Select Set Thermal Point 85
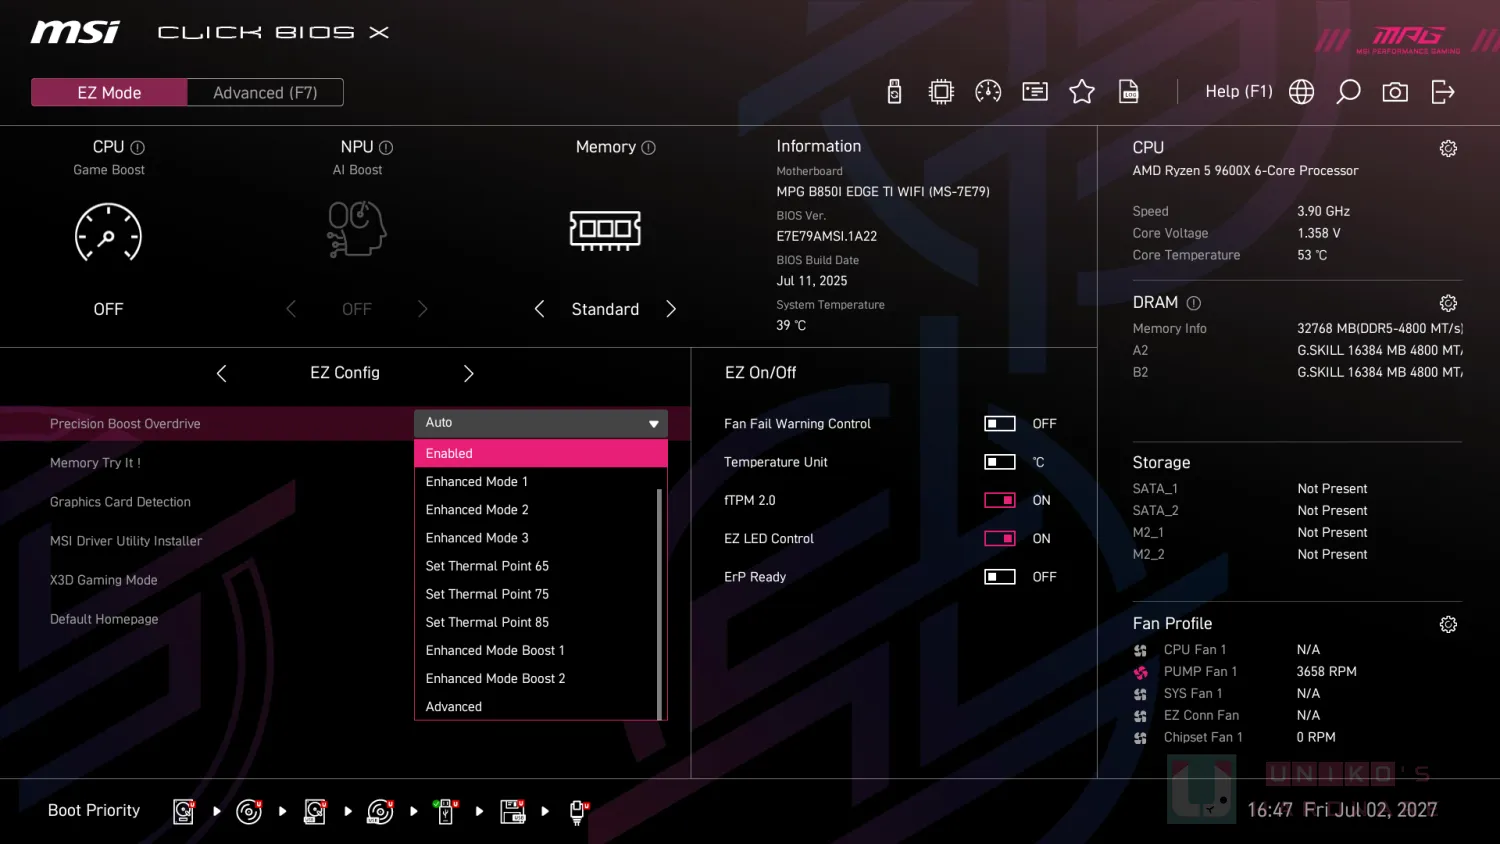 [536, 622]
